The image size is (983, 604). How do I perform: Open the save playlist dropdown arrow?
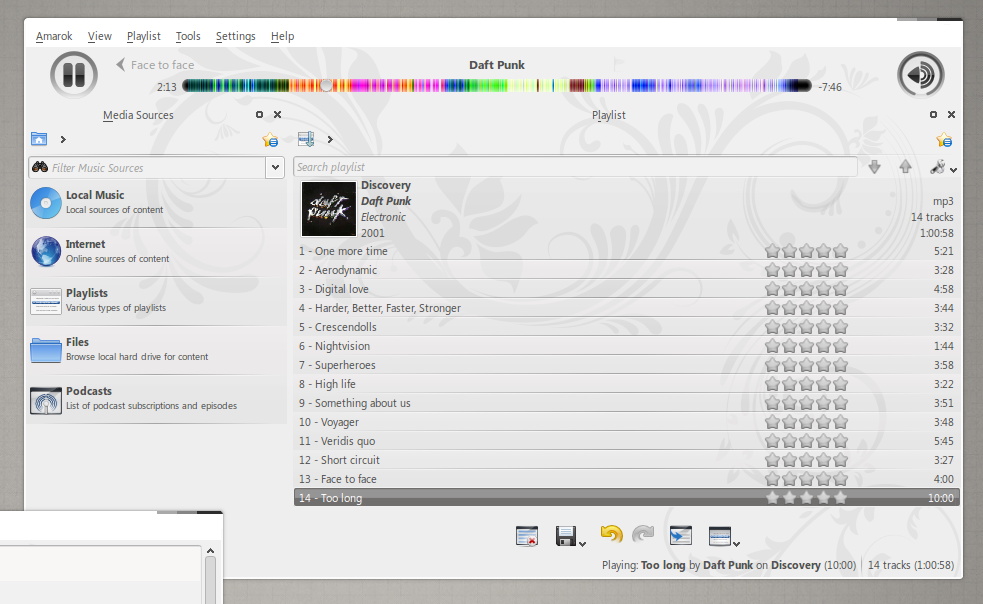click(x=582, y=544)
